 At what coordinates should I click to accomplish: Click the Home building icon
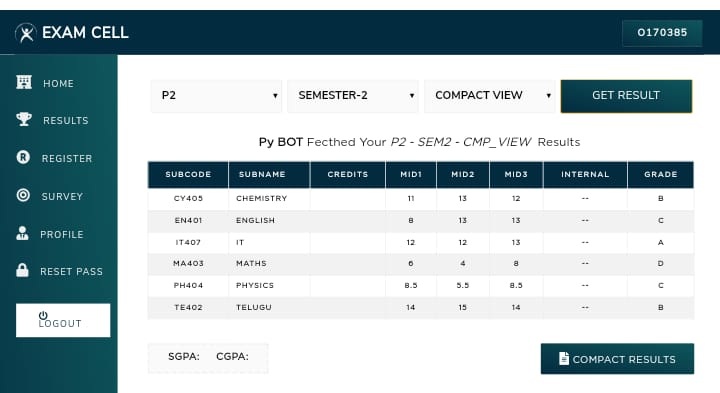point(24,82)
